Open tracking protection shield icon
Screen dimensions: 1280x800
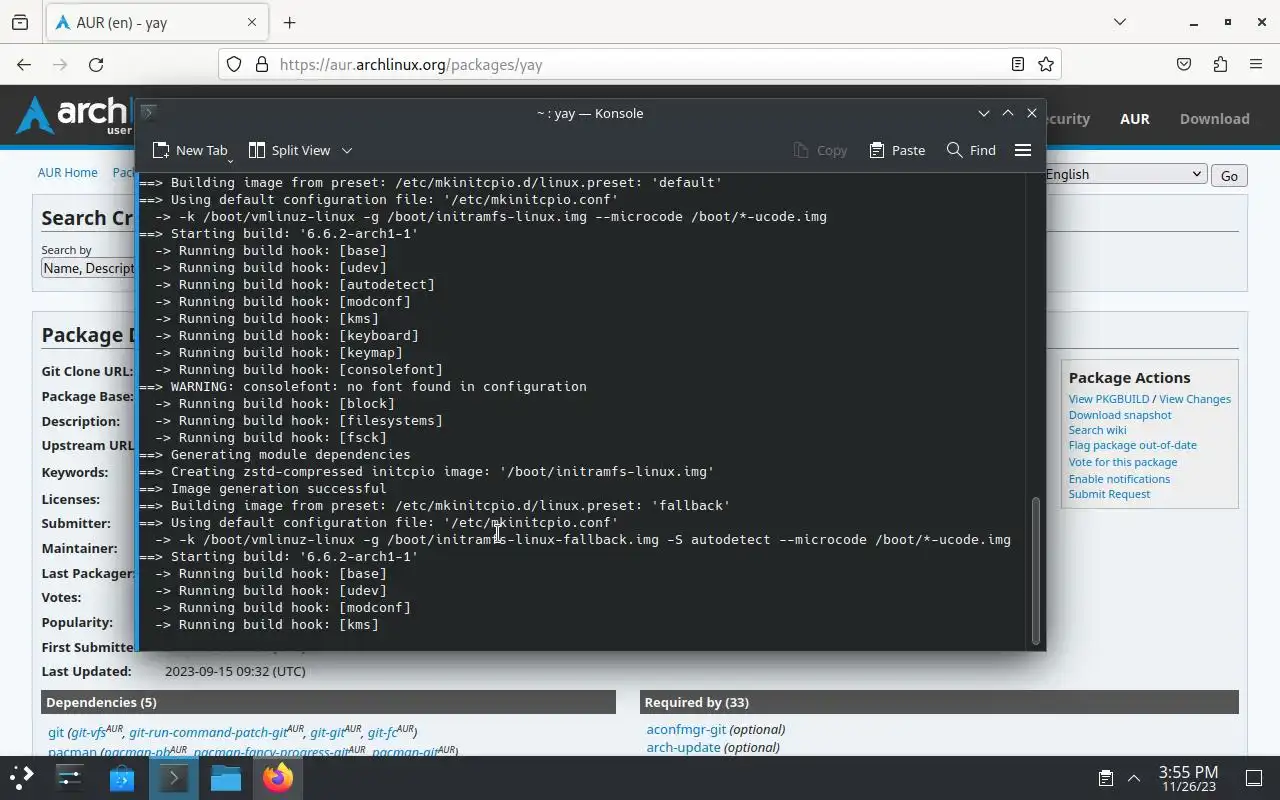(234, 64)
